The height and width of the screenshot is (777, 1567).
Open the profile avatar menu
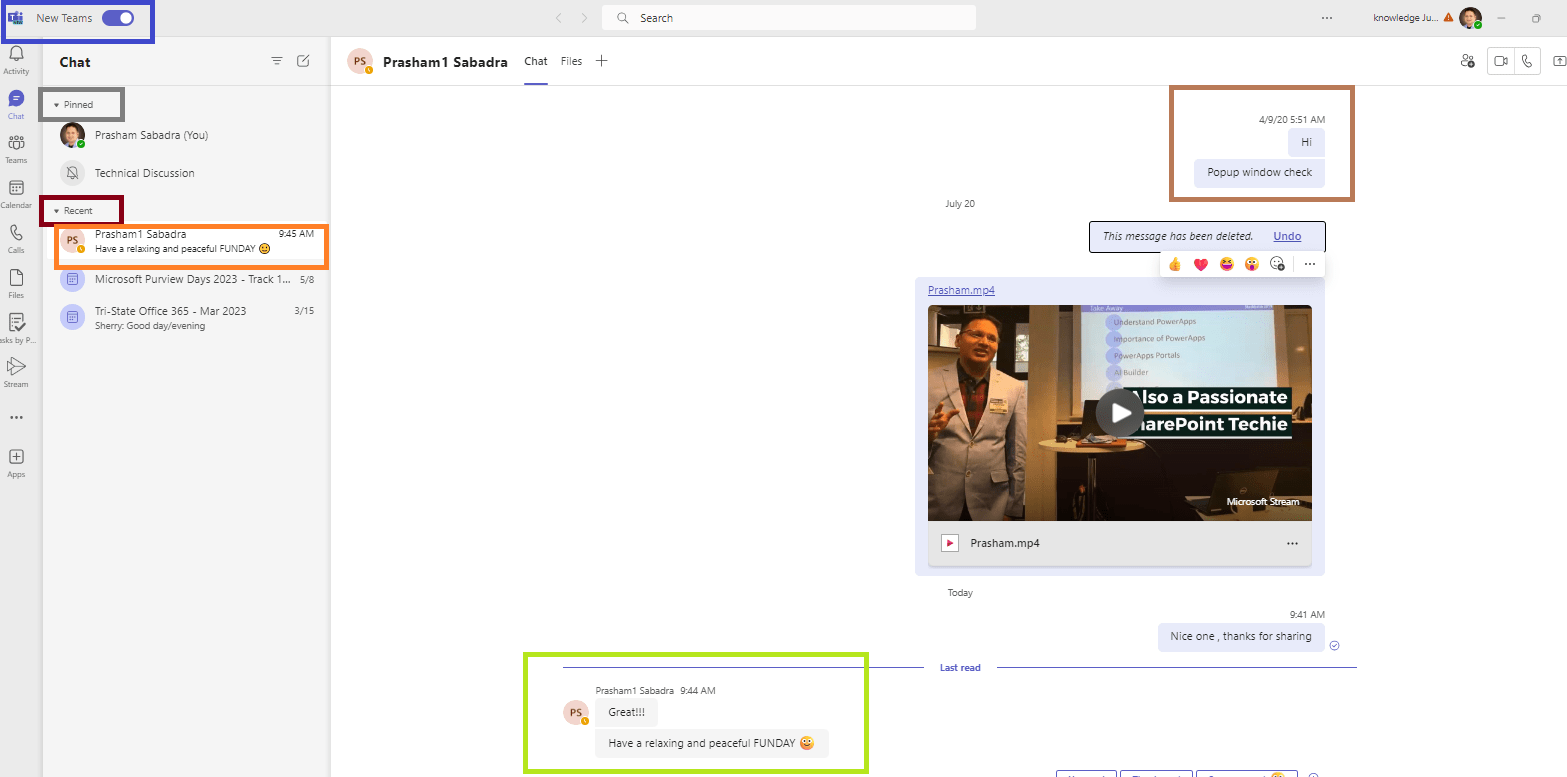[1469, 18]
